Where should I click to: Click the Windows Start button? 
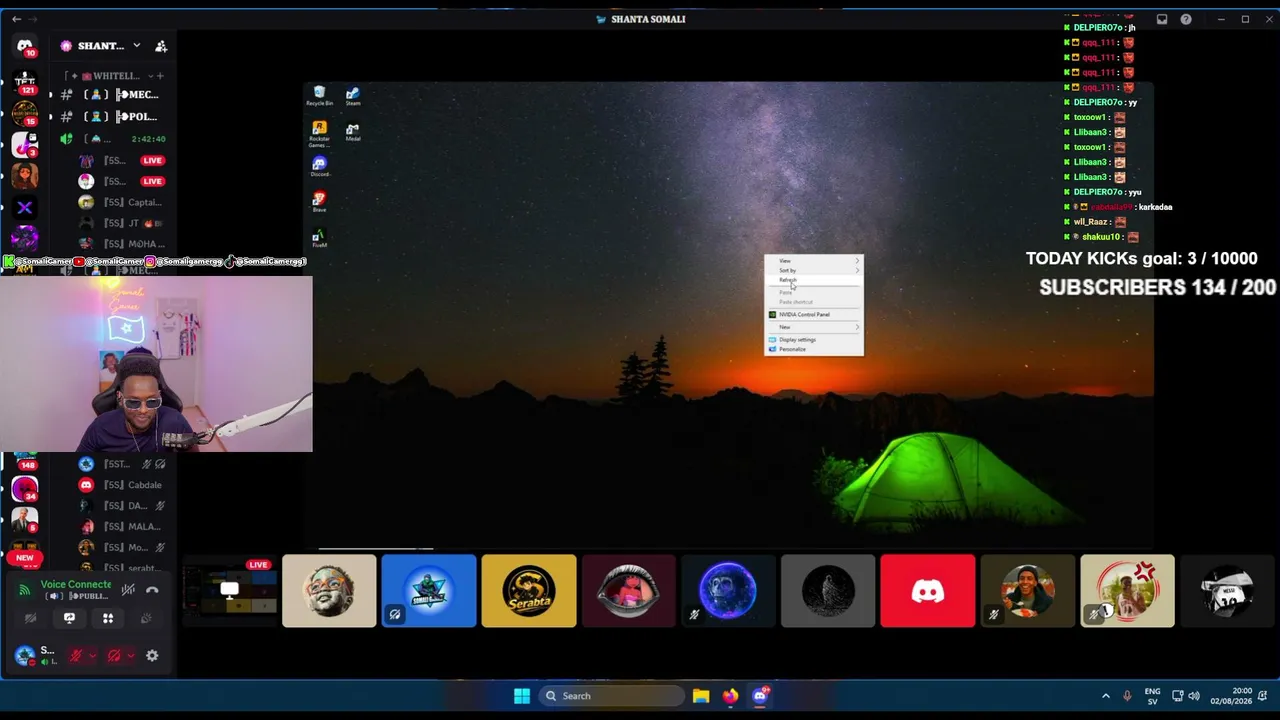522,696
